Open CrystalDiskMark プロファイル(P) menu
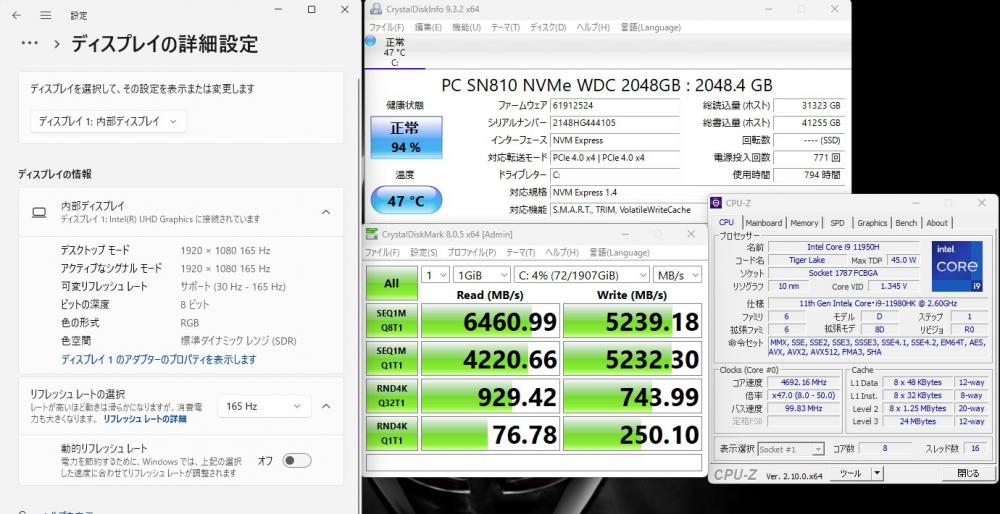 471,253
